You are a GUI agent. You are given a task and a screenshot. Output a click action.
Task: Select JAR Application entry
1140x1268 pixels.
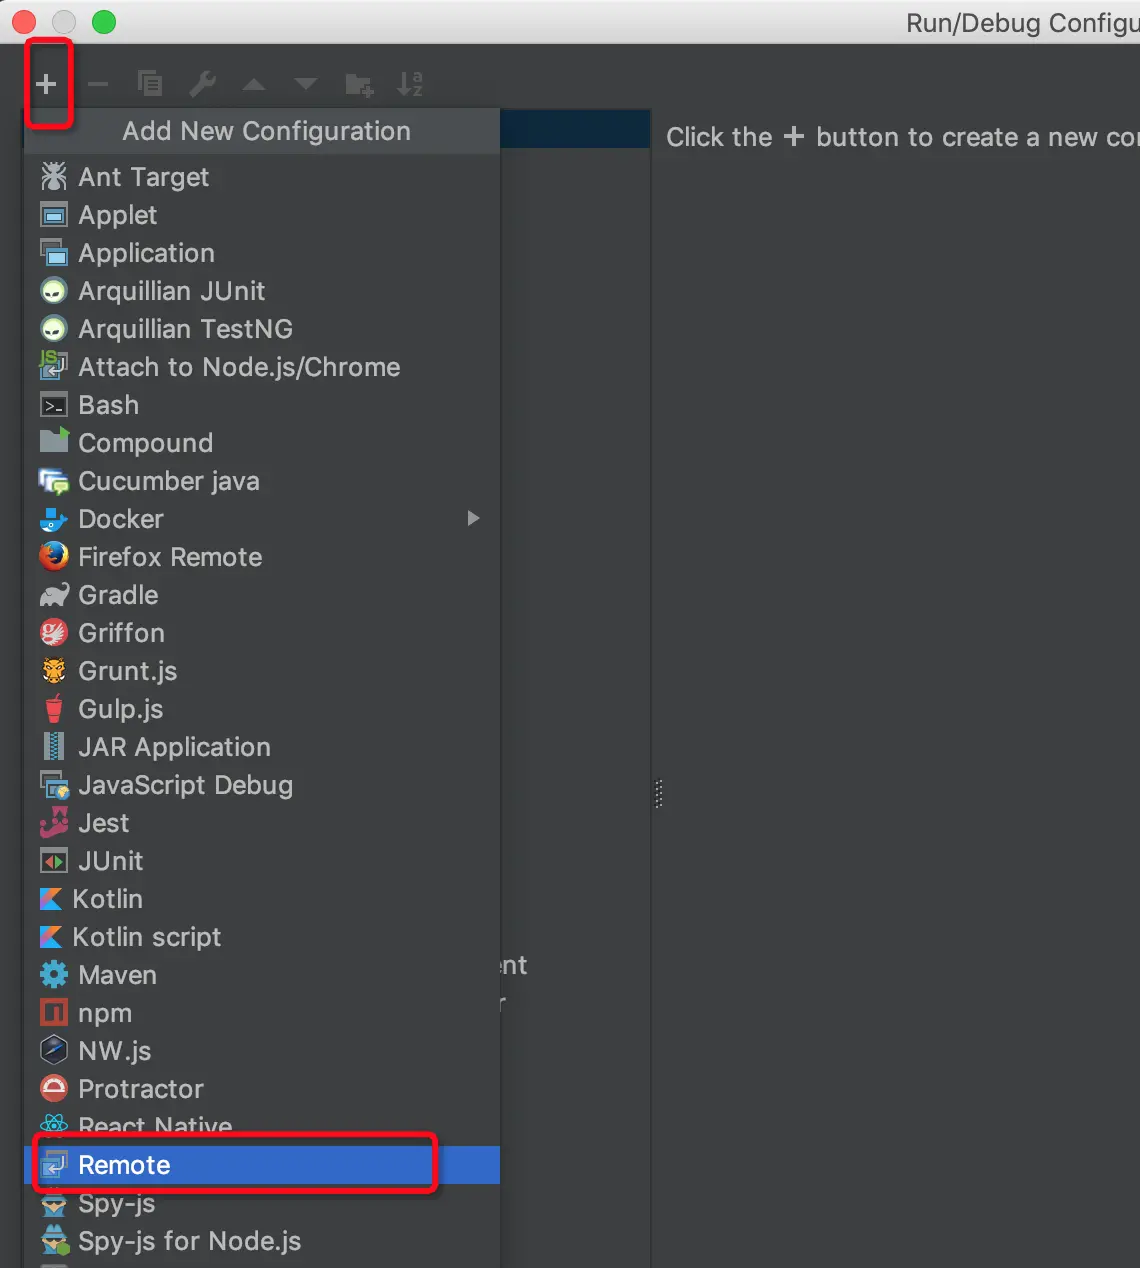coord(262,747)
